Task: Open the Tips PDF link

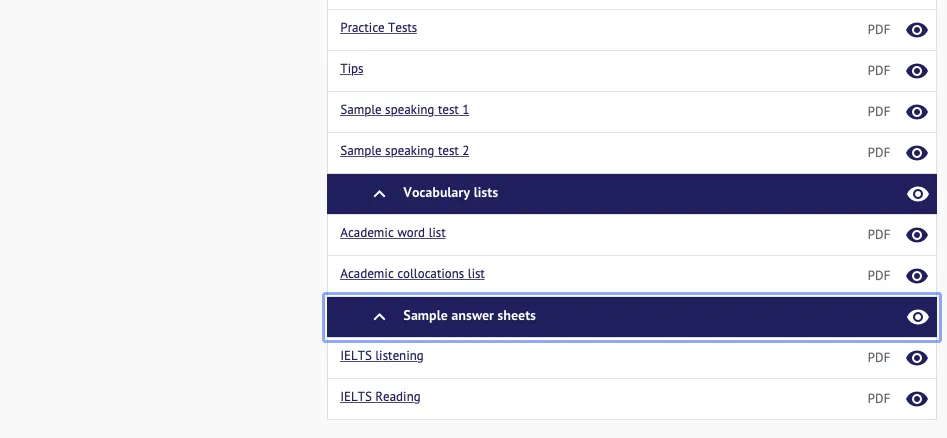Action: (x=351, y=69)
